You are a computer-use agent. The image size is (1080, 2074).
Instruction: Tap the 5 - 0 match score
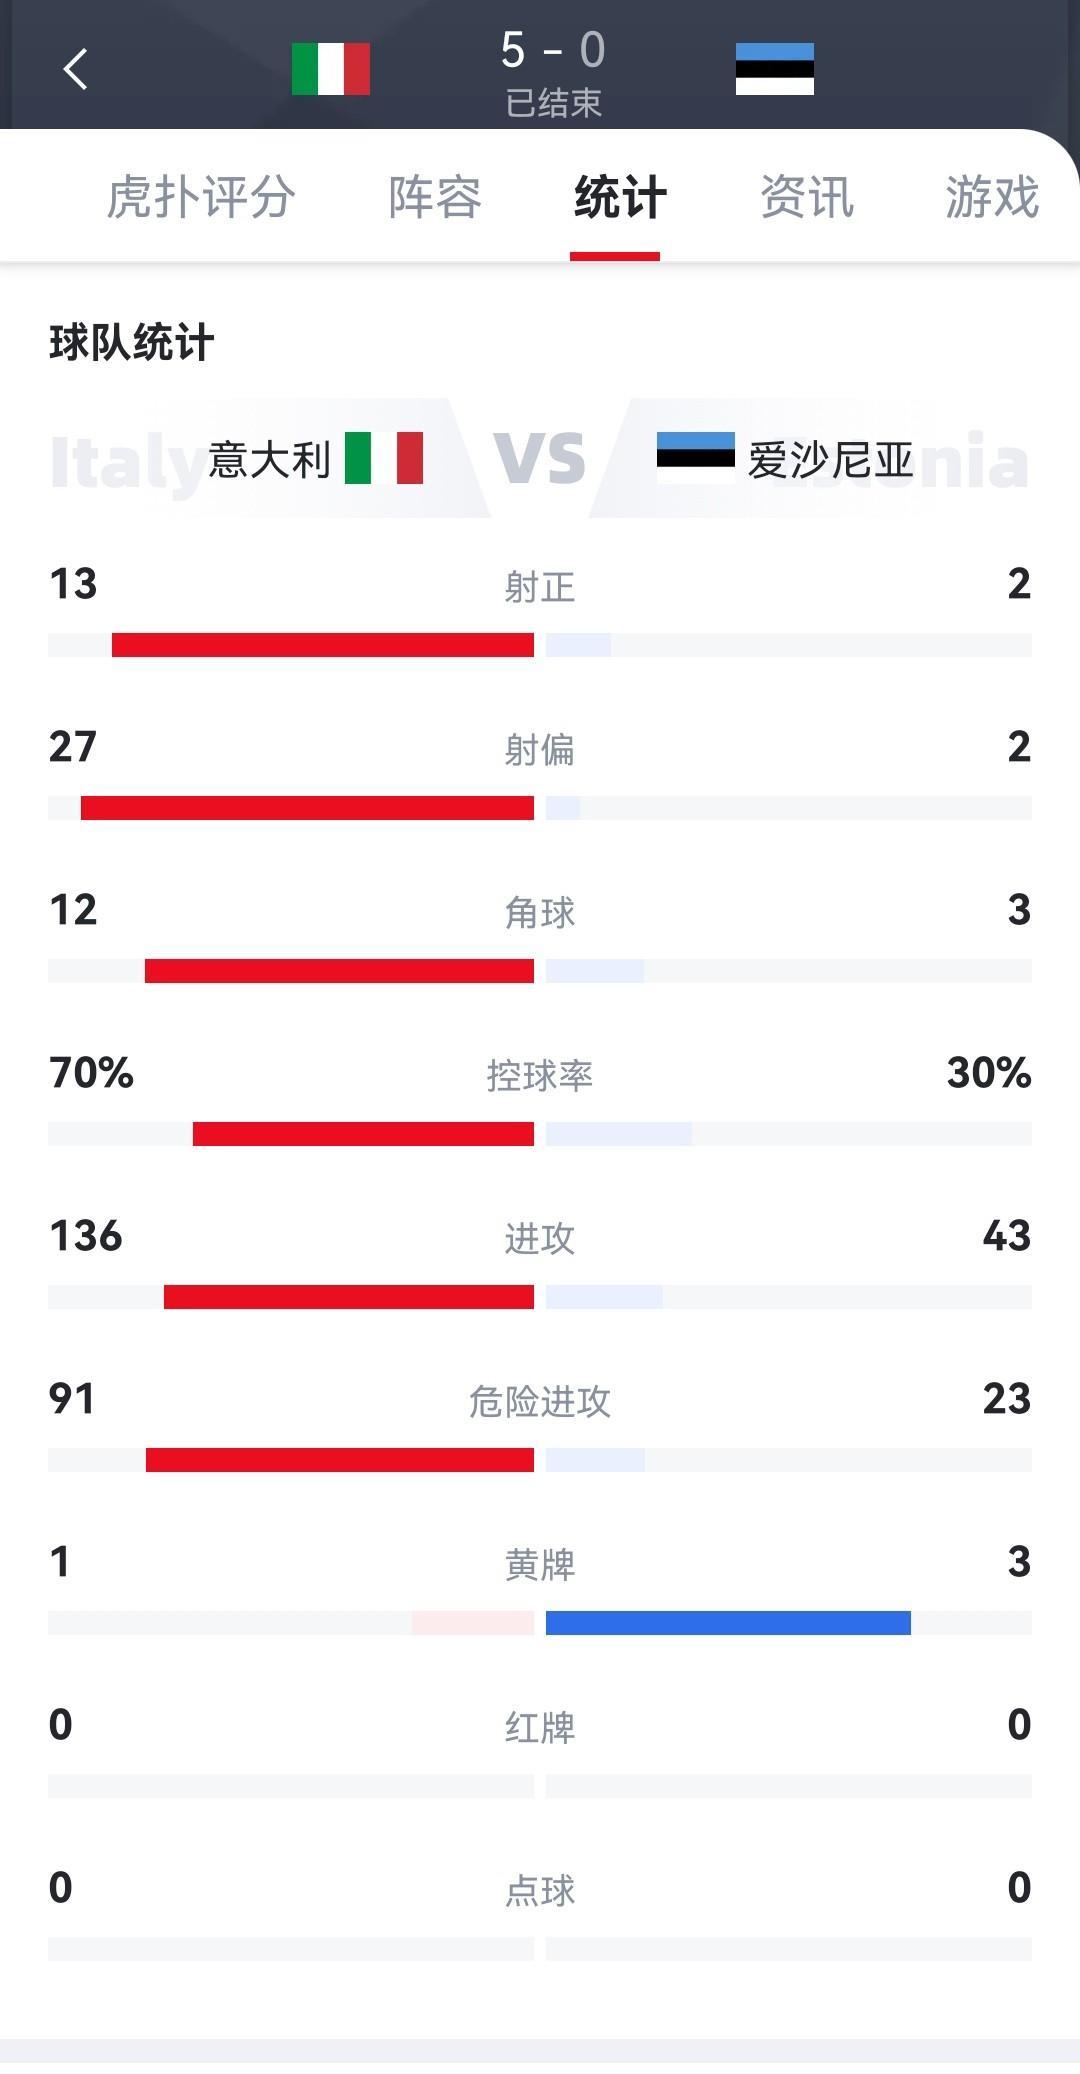(553, 50)
